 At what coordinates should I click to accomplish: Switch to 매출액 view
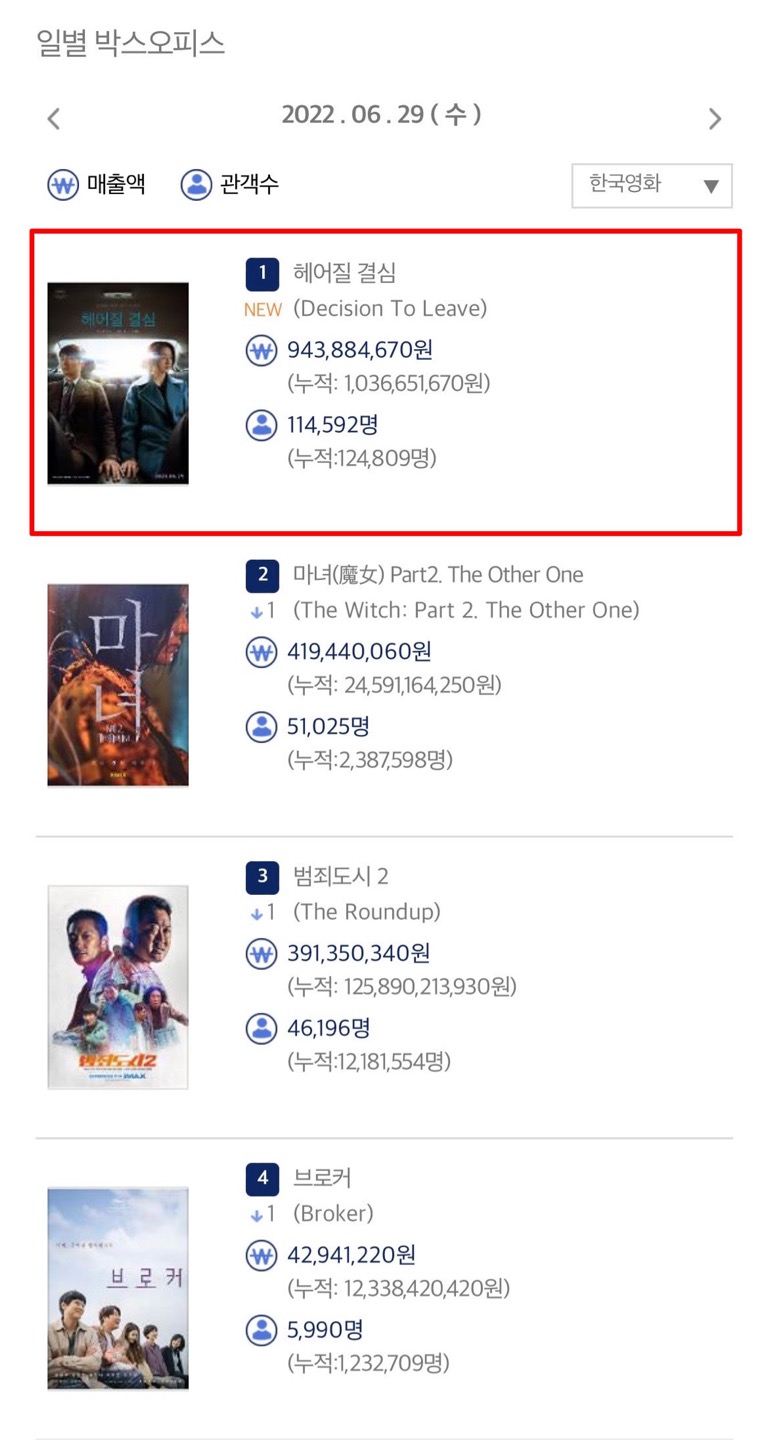(116, 185)
